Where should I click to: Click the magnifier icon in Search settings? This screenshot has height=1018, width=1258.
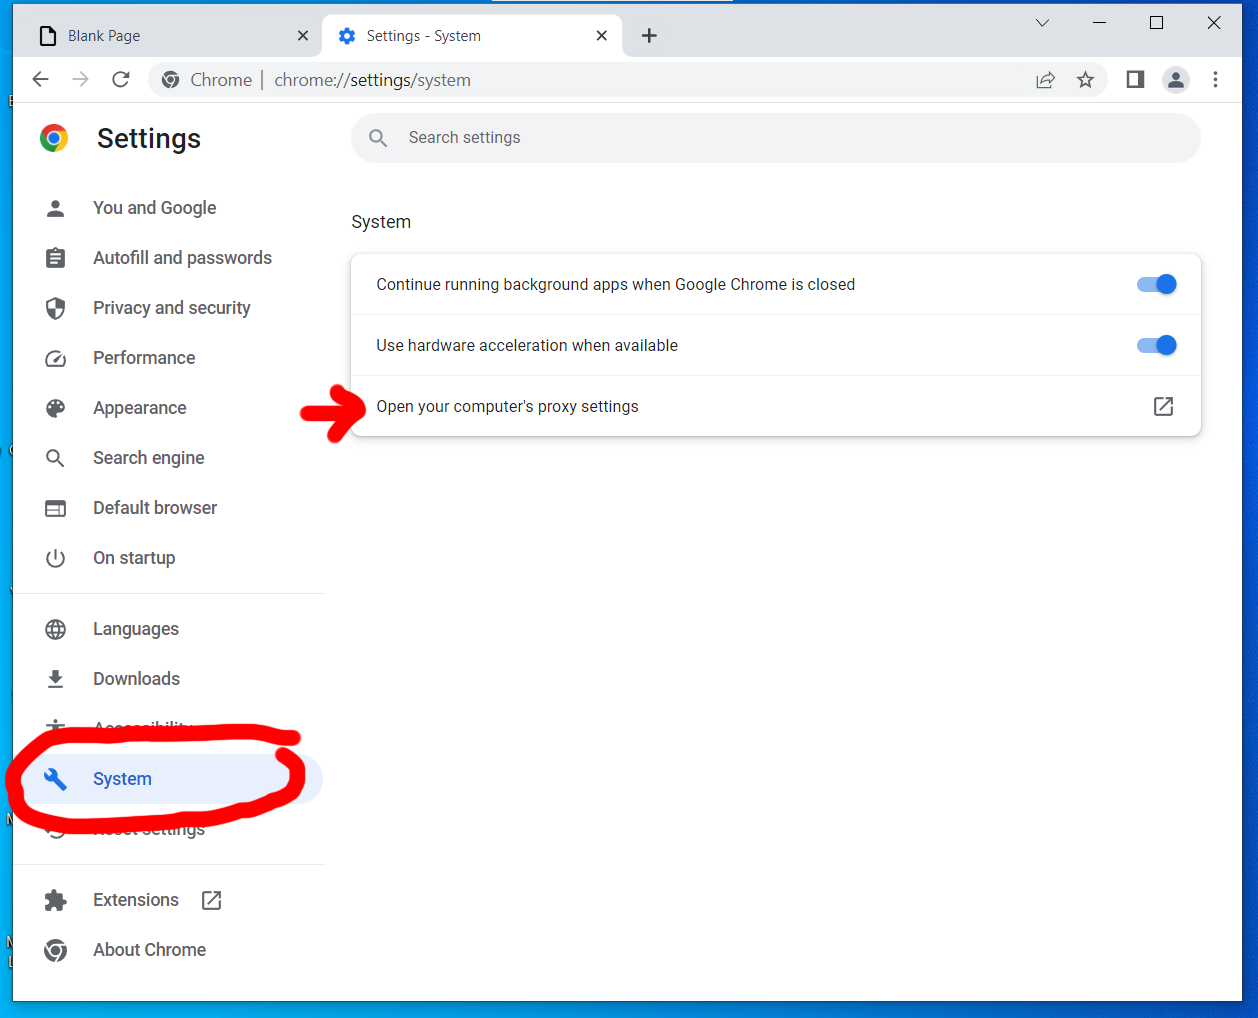[378, 138]
